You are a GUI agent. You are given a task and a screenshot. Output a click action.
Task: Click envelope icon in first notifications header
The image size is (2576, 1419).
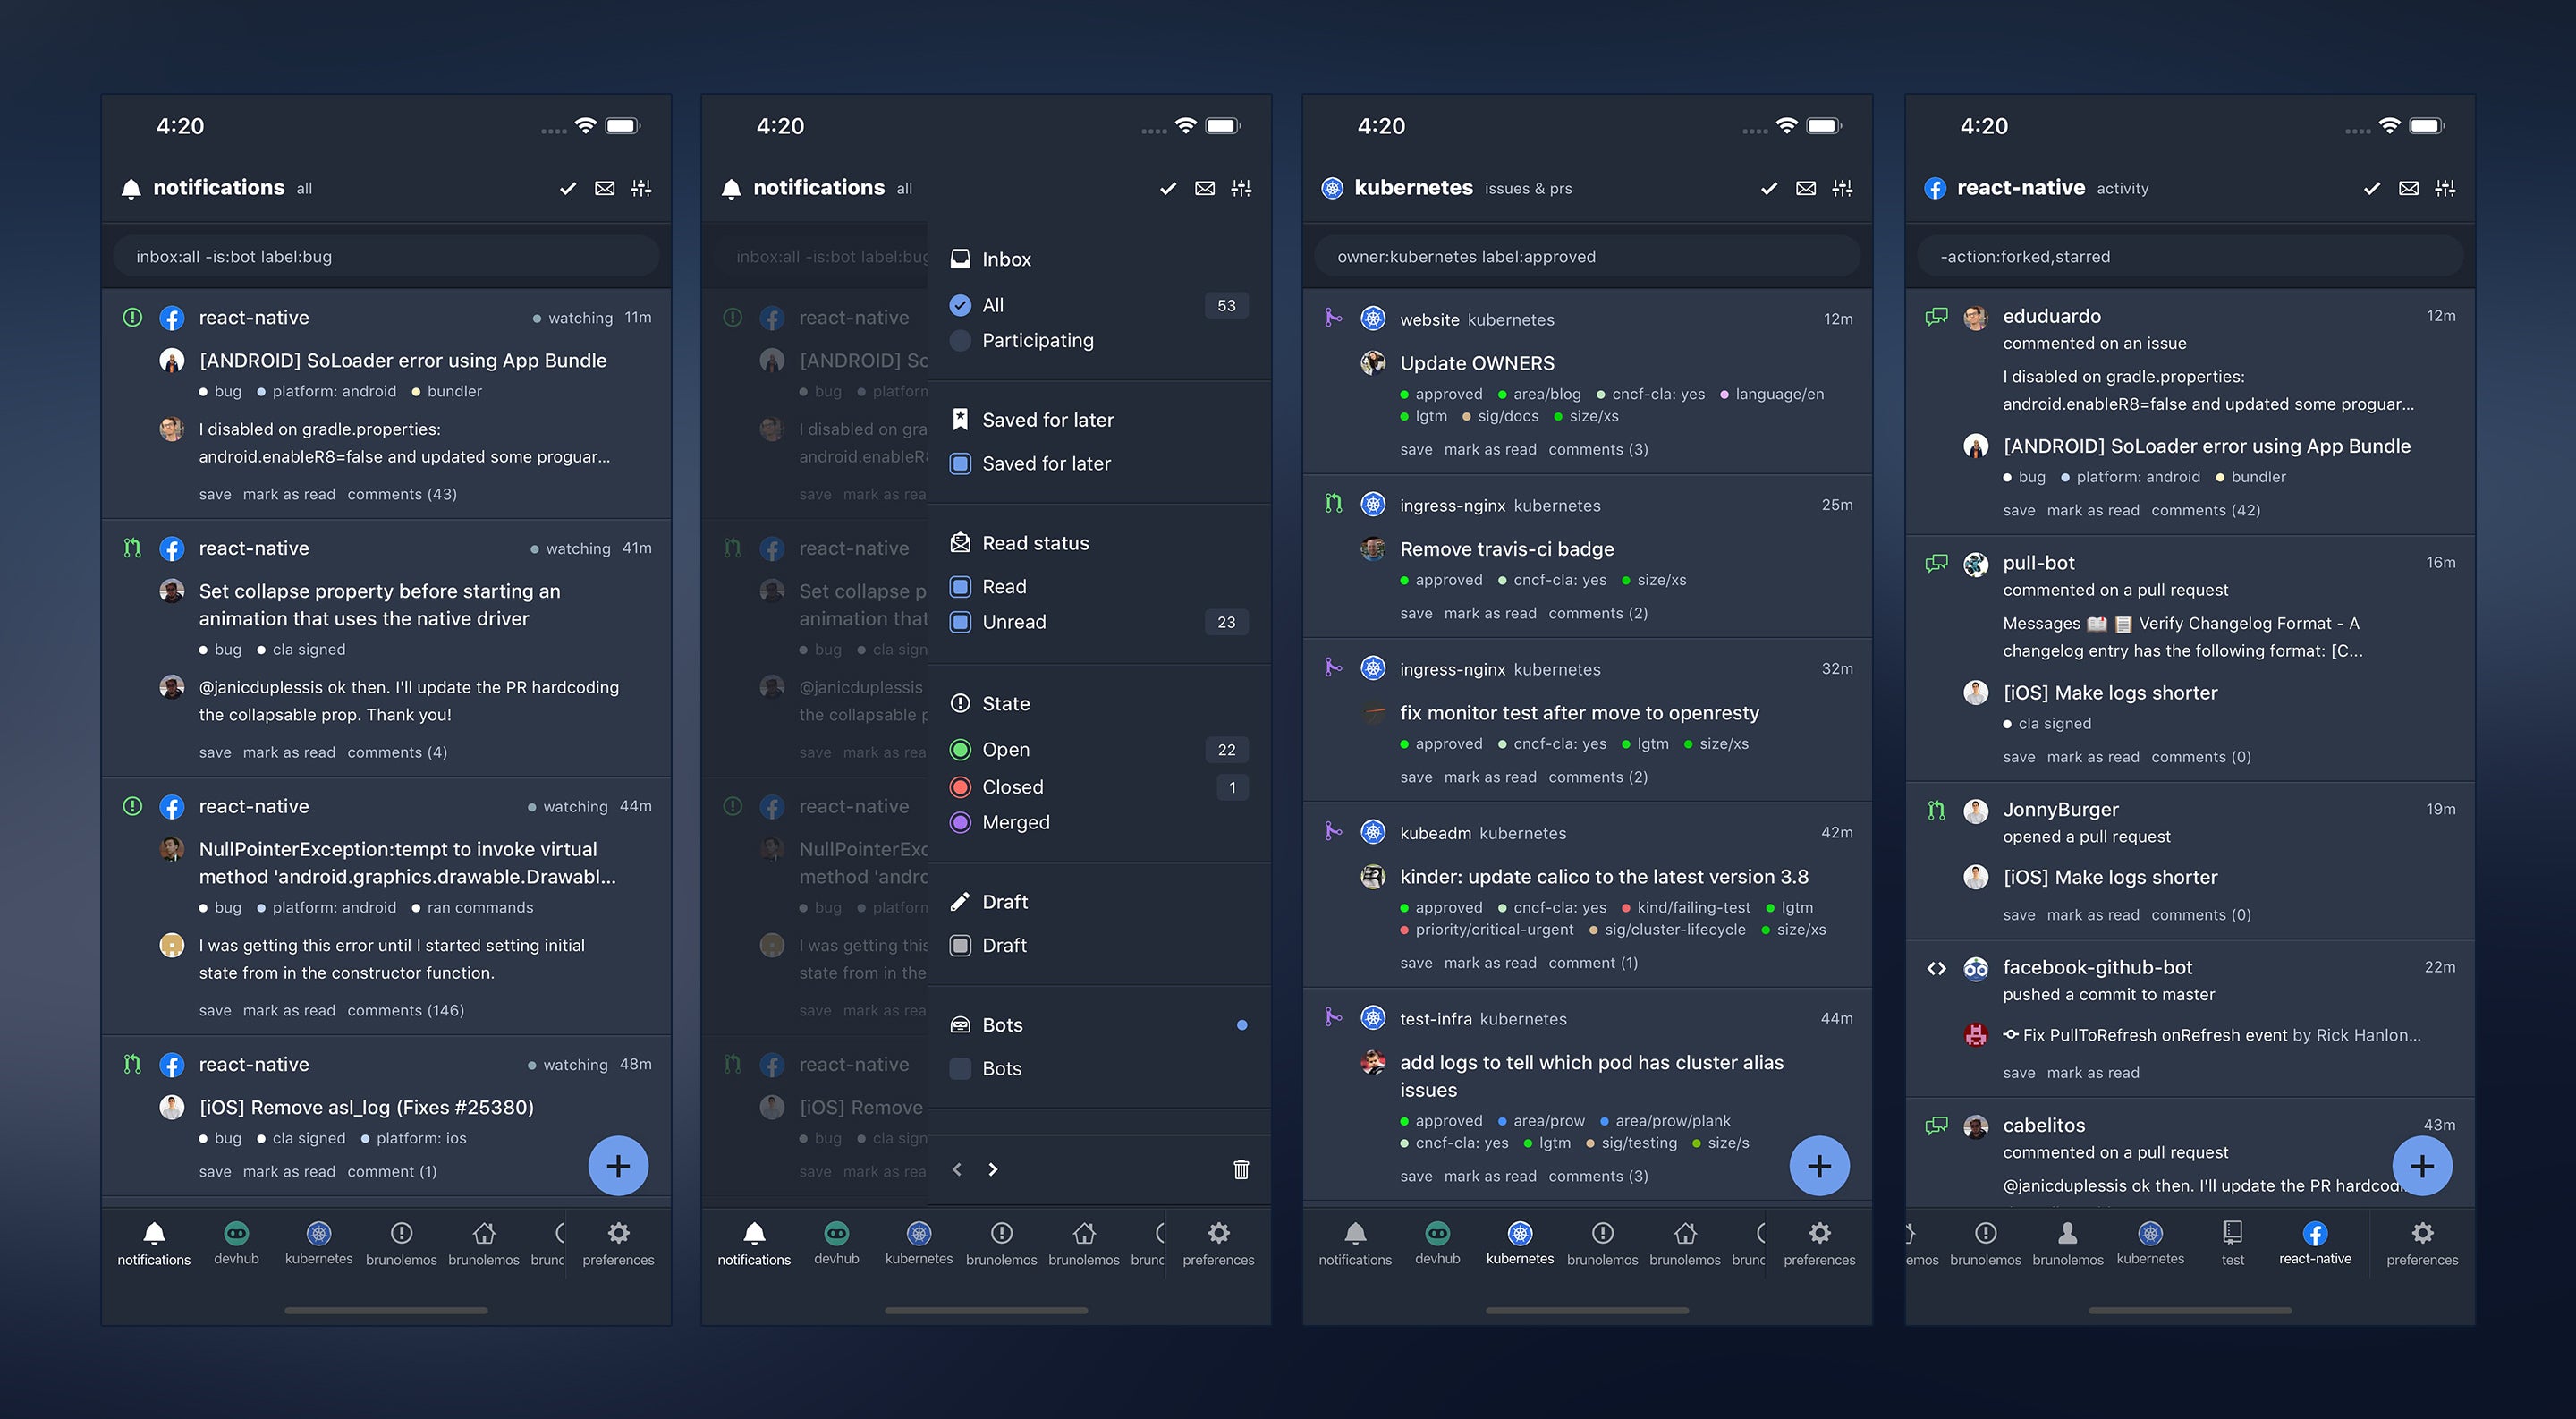[604, 188]
